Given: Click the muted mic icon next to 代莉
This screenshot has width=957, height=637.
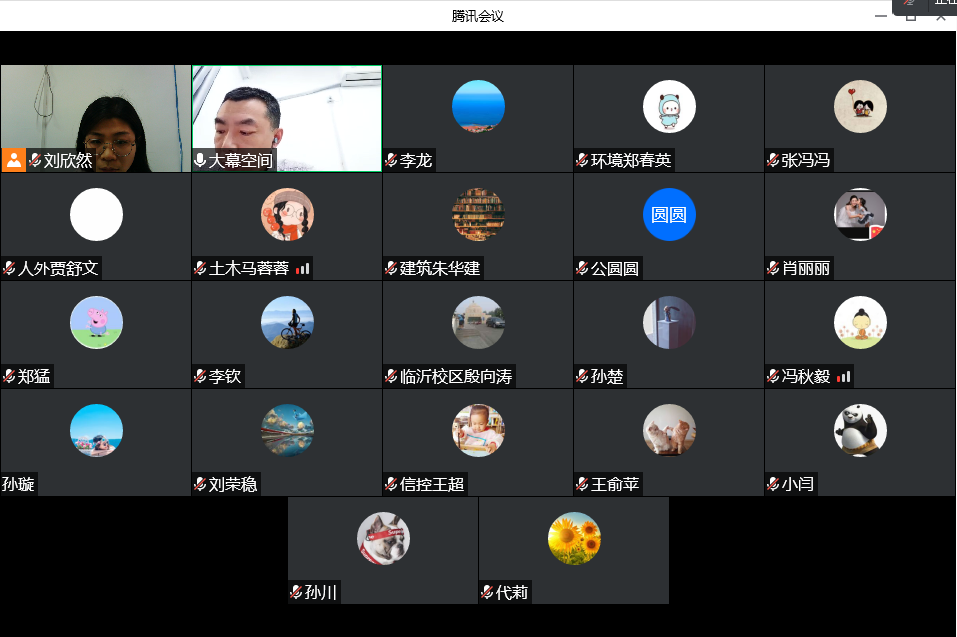Looking at the screenshot, I should click(487, 592).
